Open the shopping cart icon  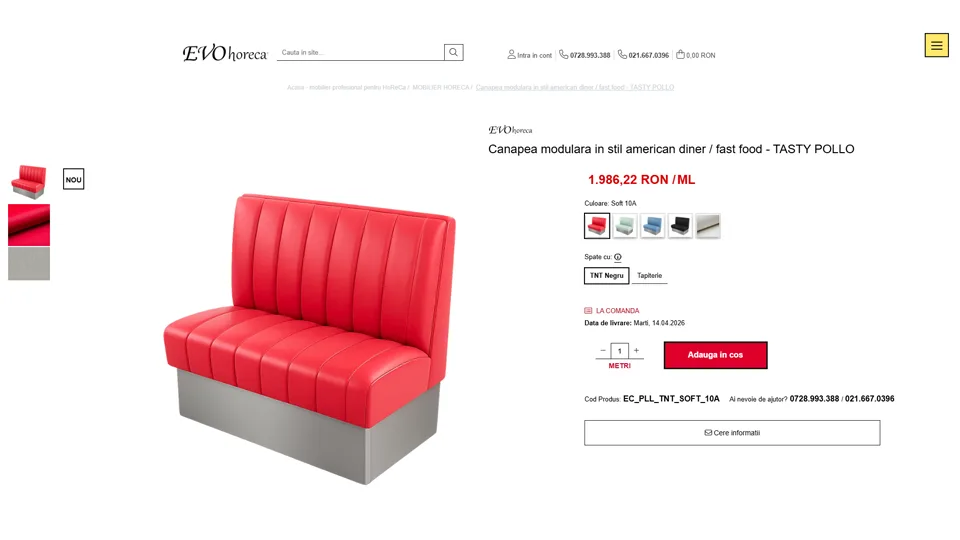tap(680, 54)
